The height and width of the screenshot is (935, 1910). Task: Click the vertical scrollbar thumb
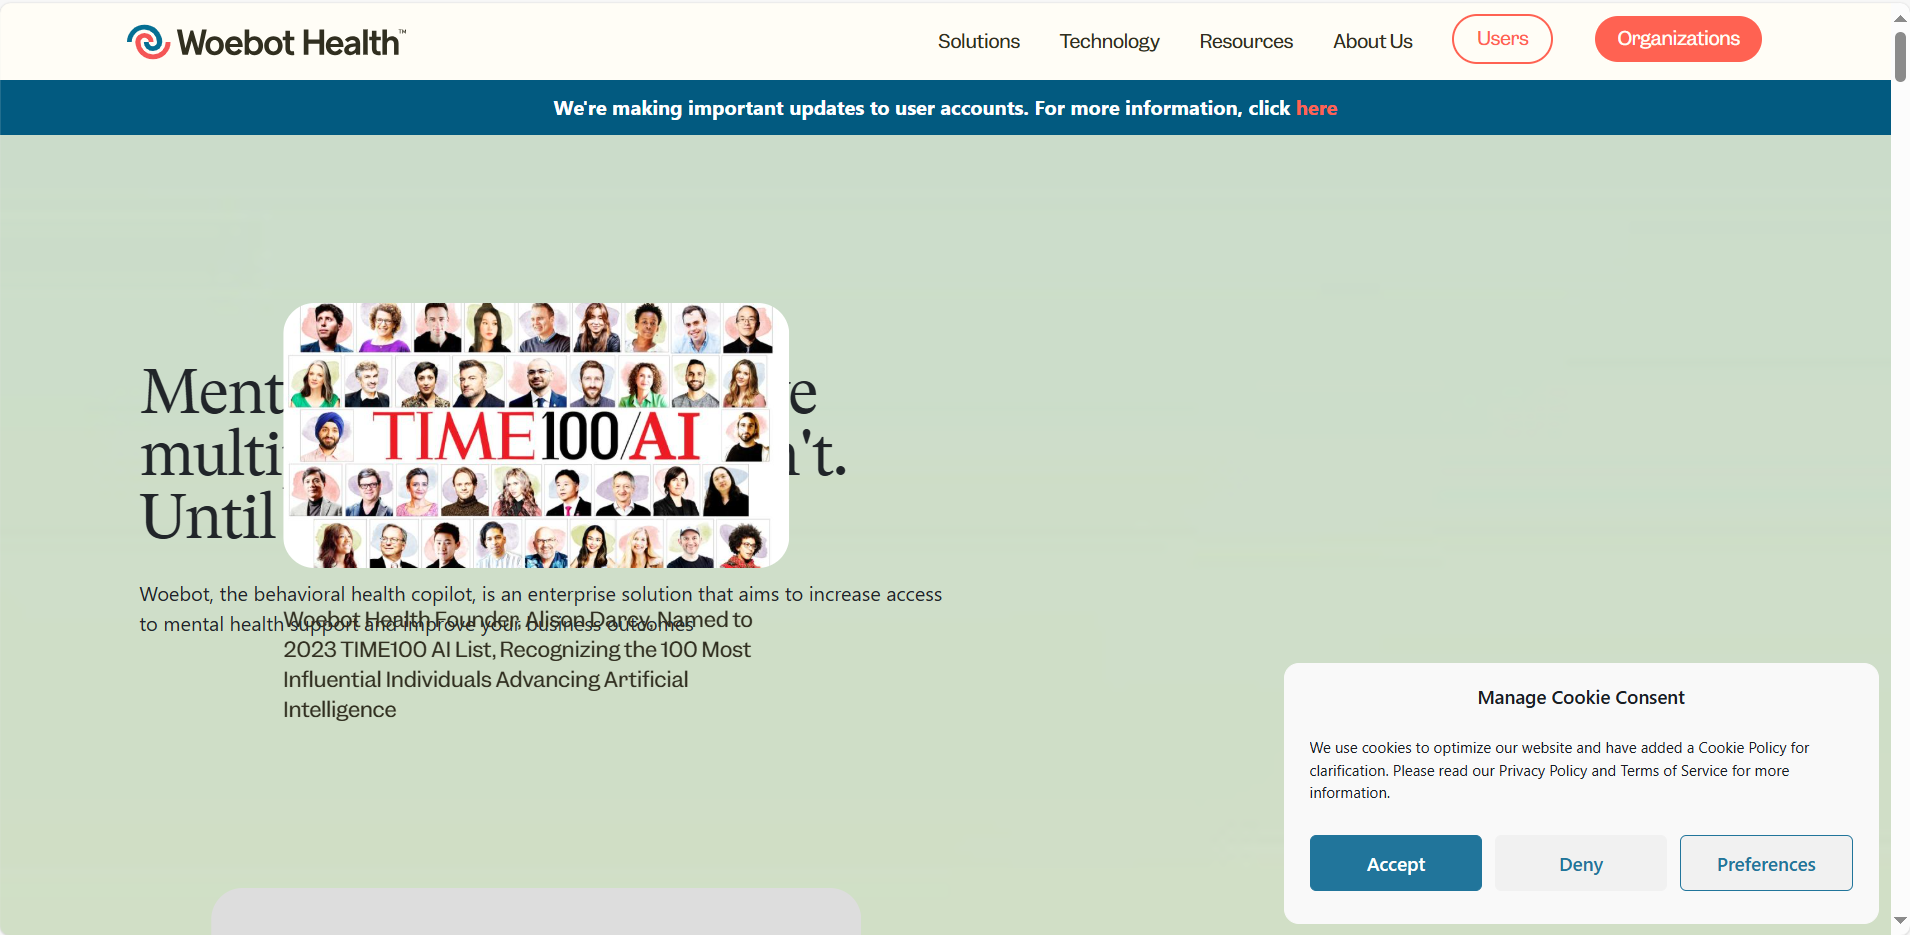pyautogui.click(x=1900, y=56)
